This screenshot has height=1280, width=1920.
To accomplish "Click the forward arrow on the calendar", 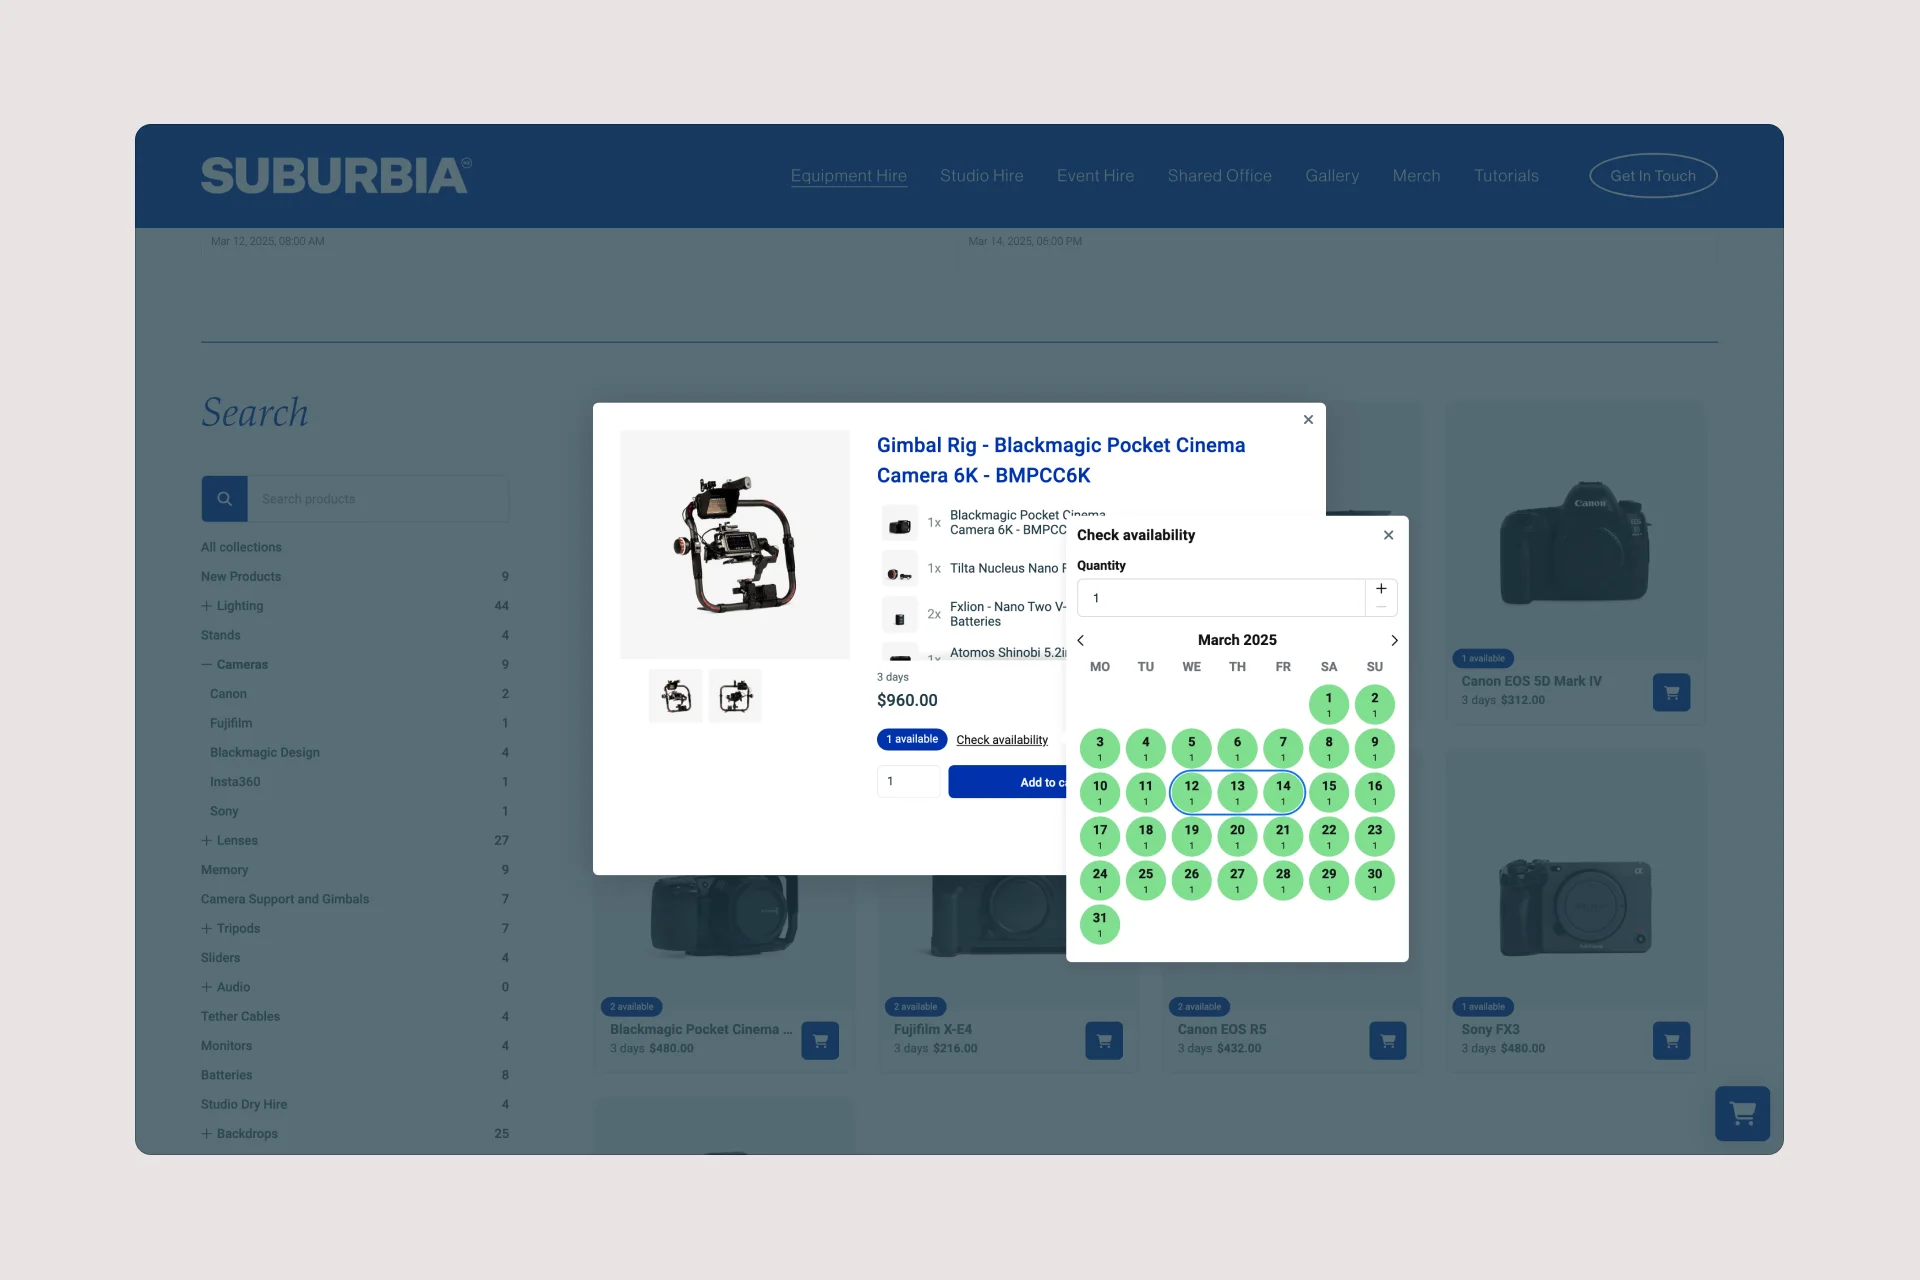I will click(1394, 640).
